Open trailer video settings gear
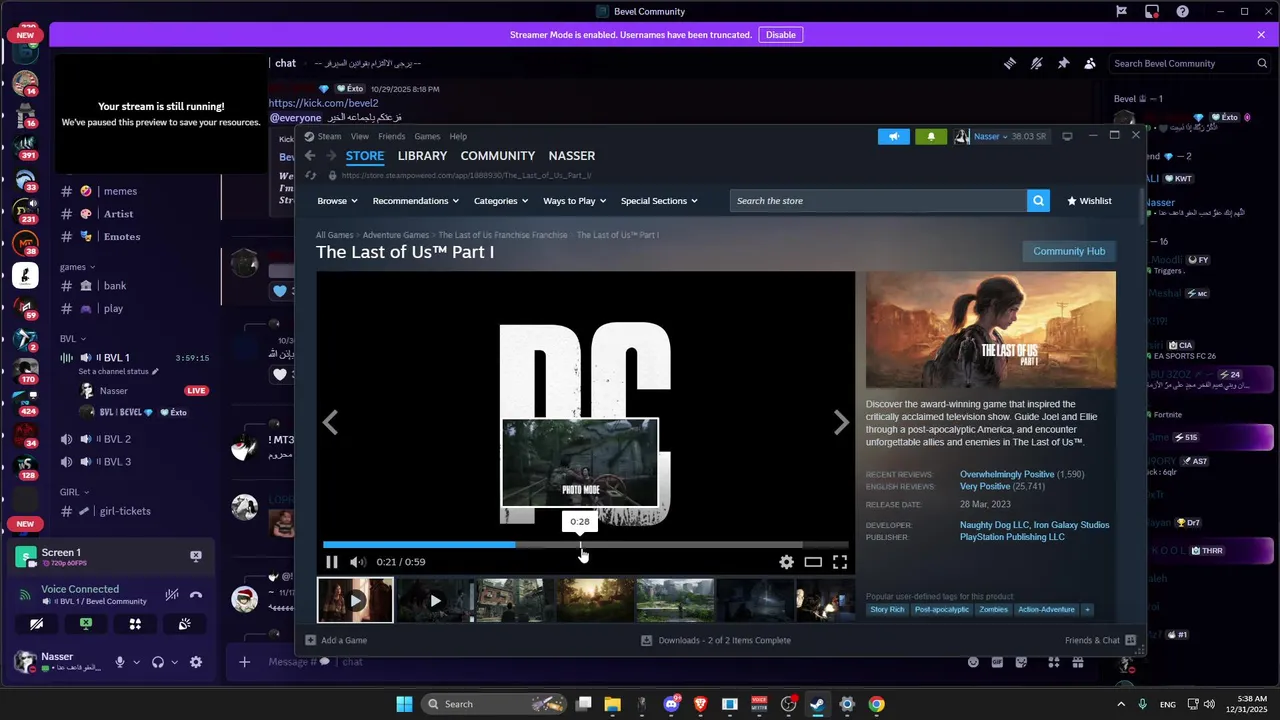1280x720 pixels. (786, 562)
